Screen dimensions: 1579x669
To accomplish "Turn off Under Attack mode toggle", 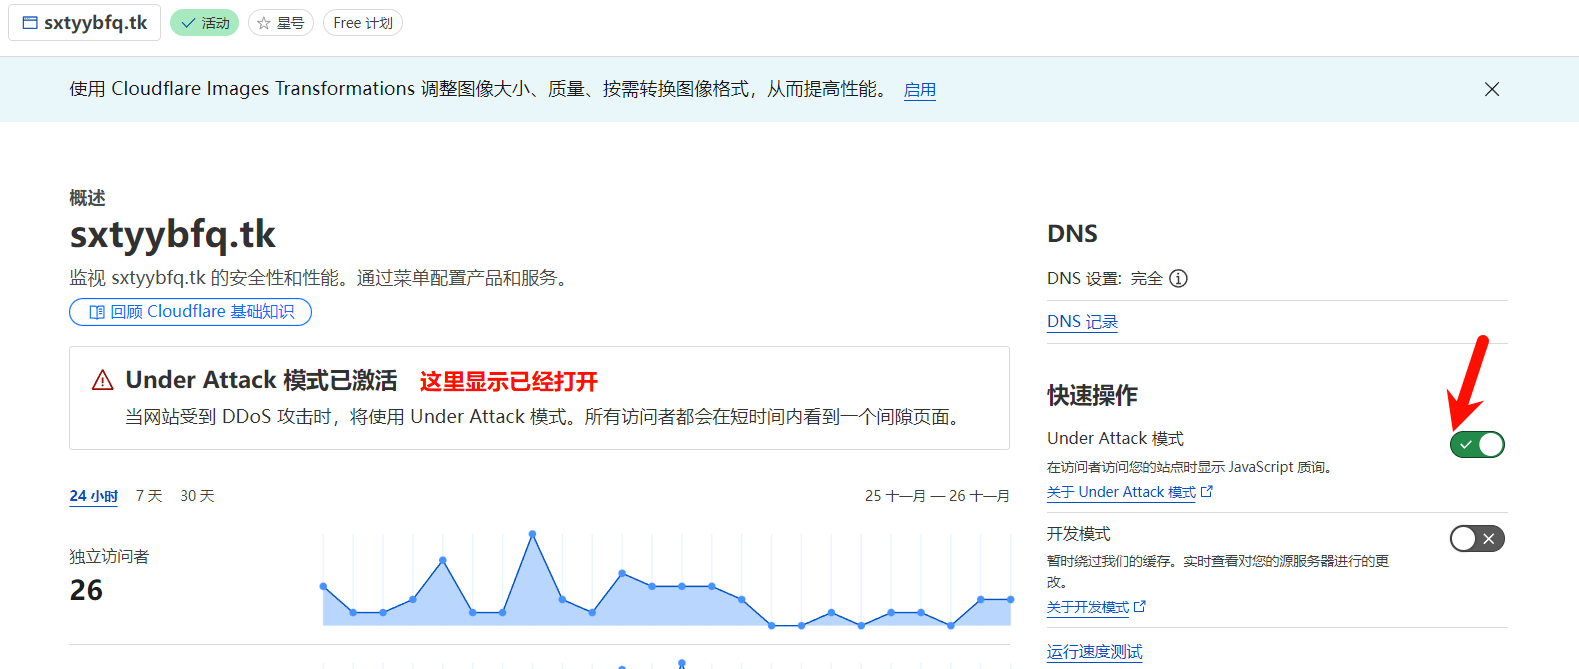I will (x=1477, y=444).
